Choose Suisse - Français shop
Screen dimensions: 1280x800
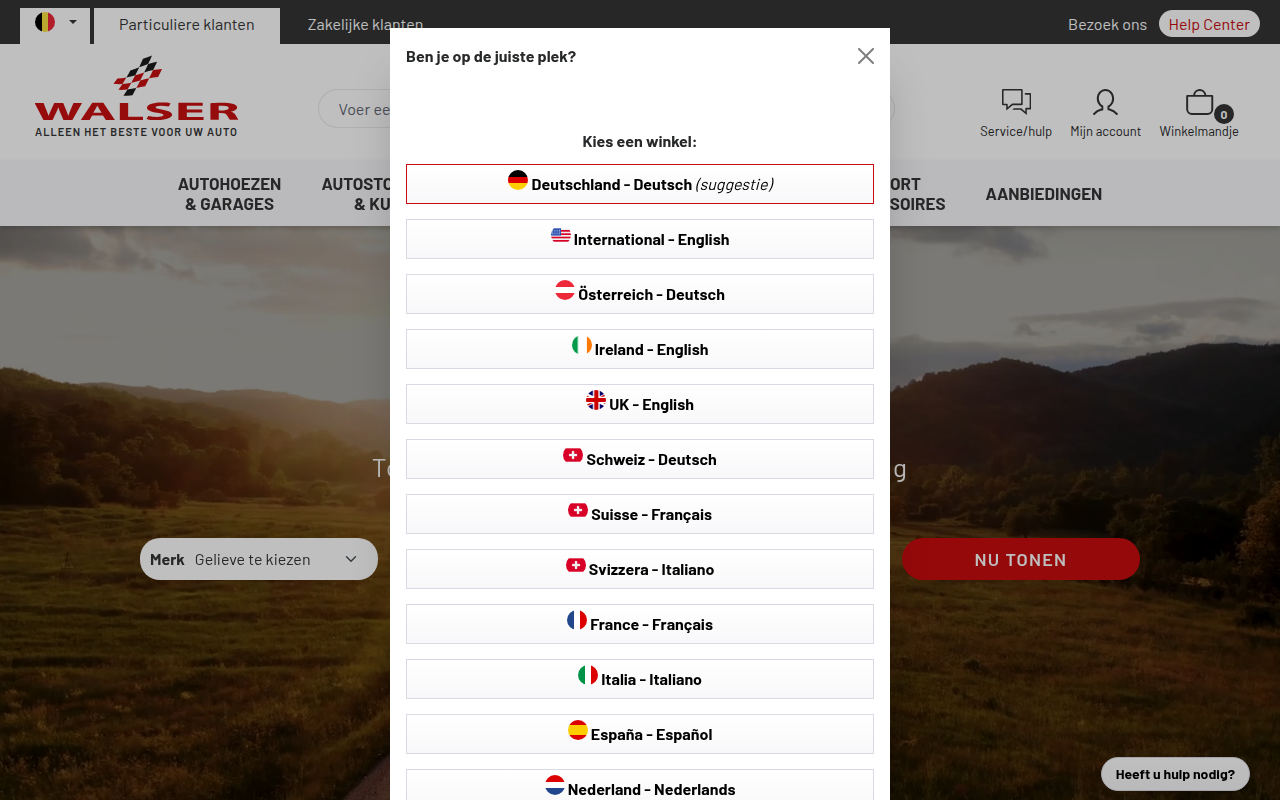pos(640,514)
